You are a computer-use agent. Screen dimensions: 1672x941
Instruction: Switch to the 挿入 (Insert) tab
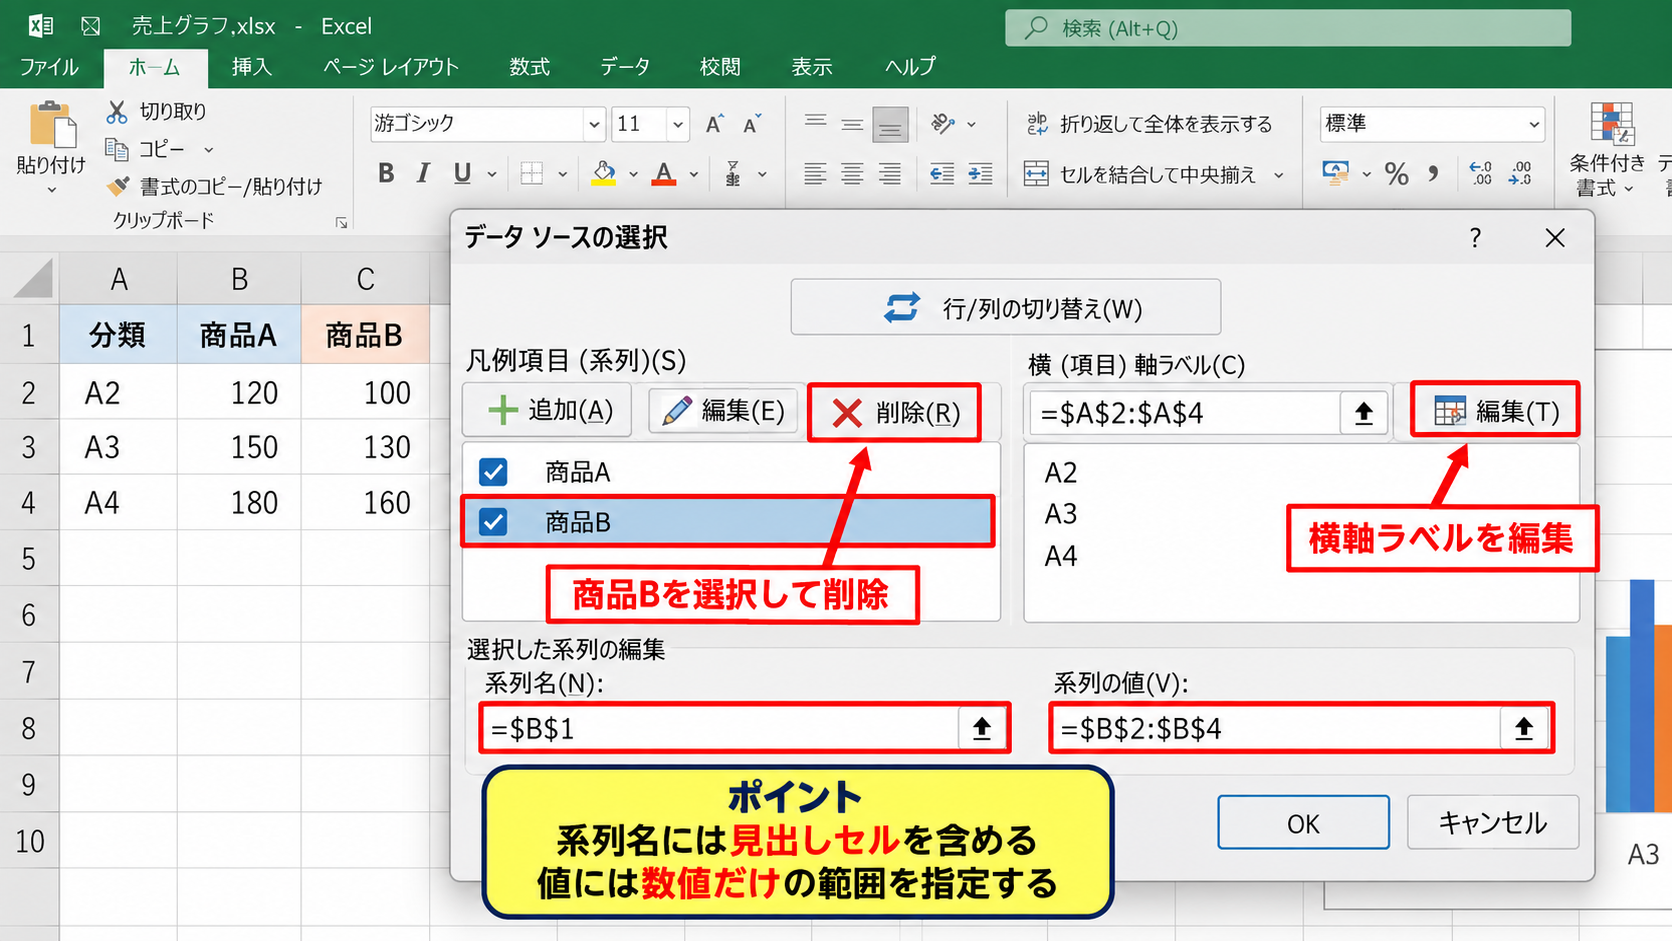pyautogui.click(x=252, y=67)
